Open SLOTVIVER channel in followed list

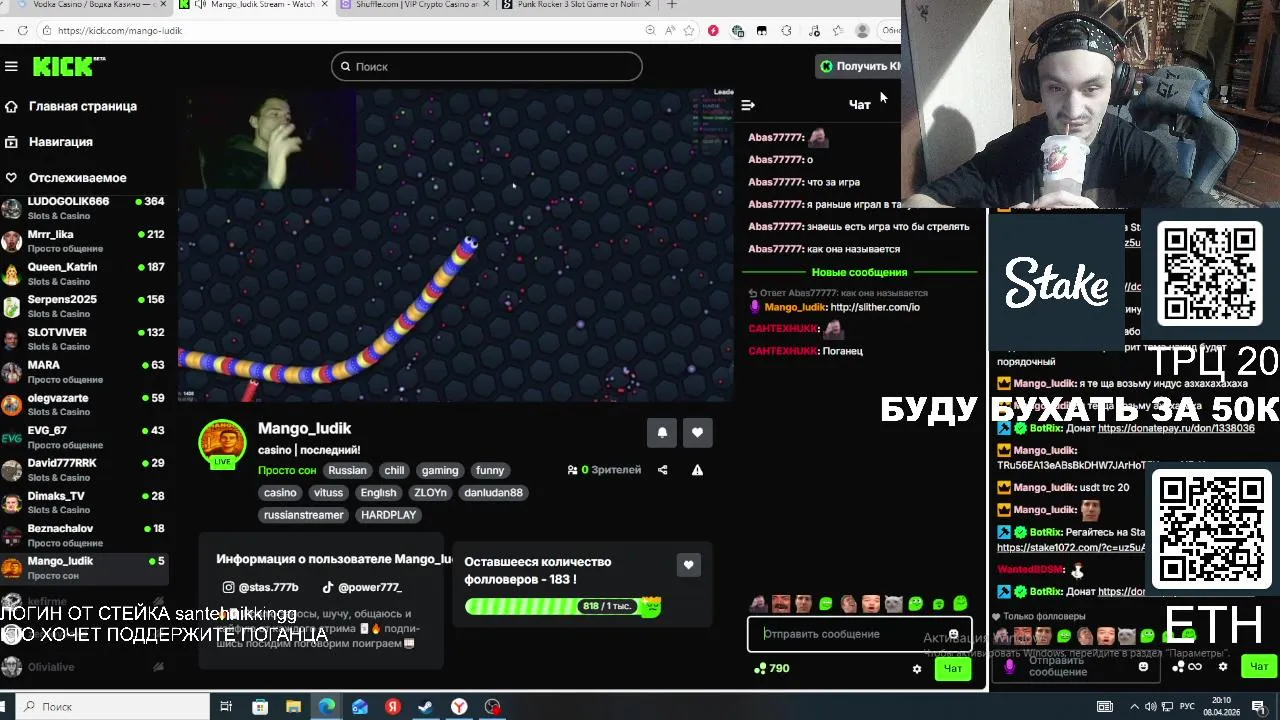(x=84, y=339)
